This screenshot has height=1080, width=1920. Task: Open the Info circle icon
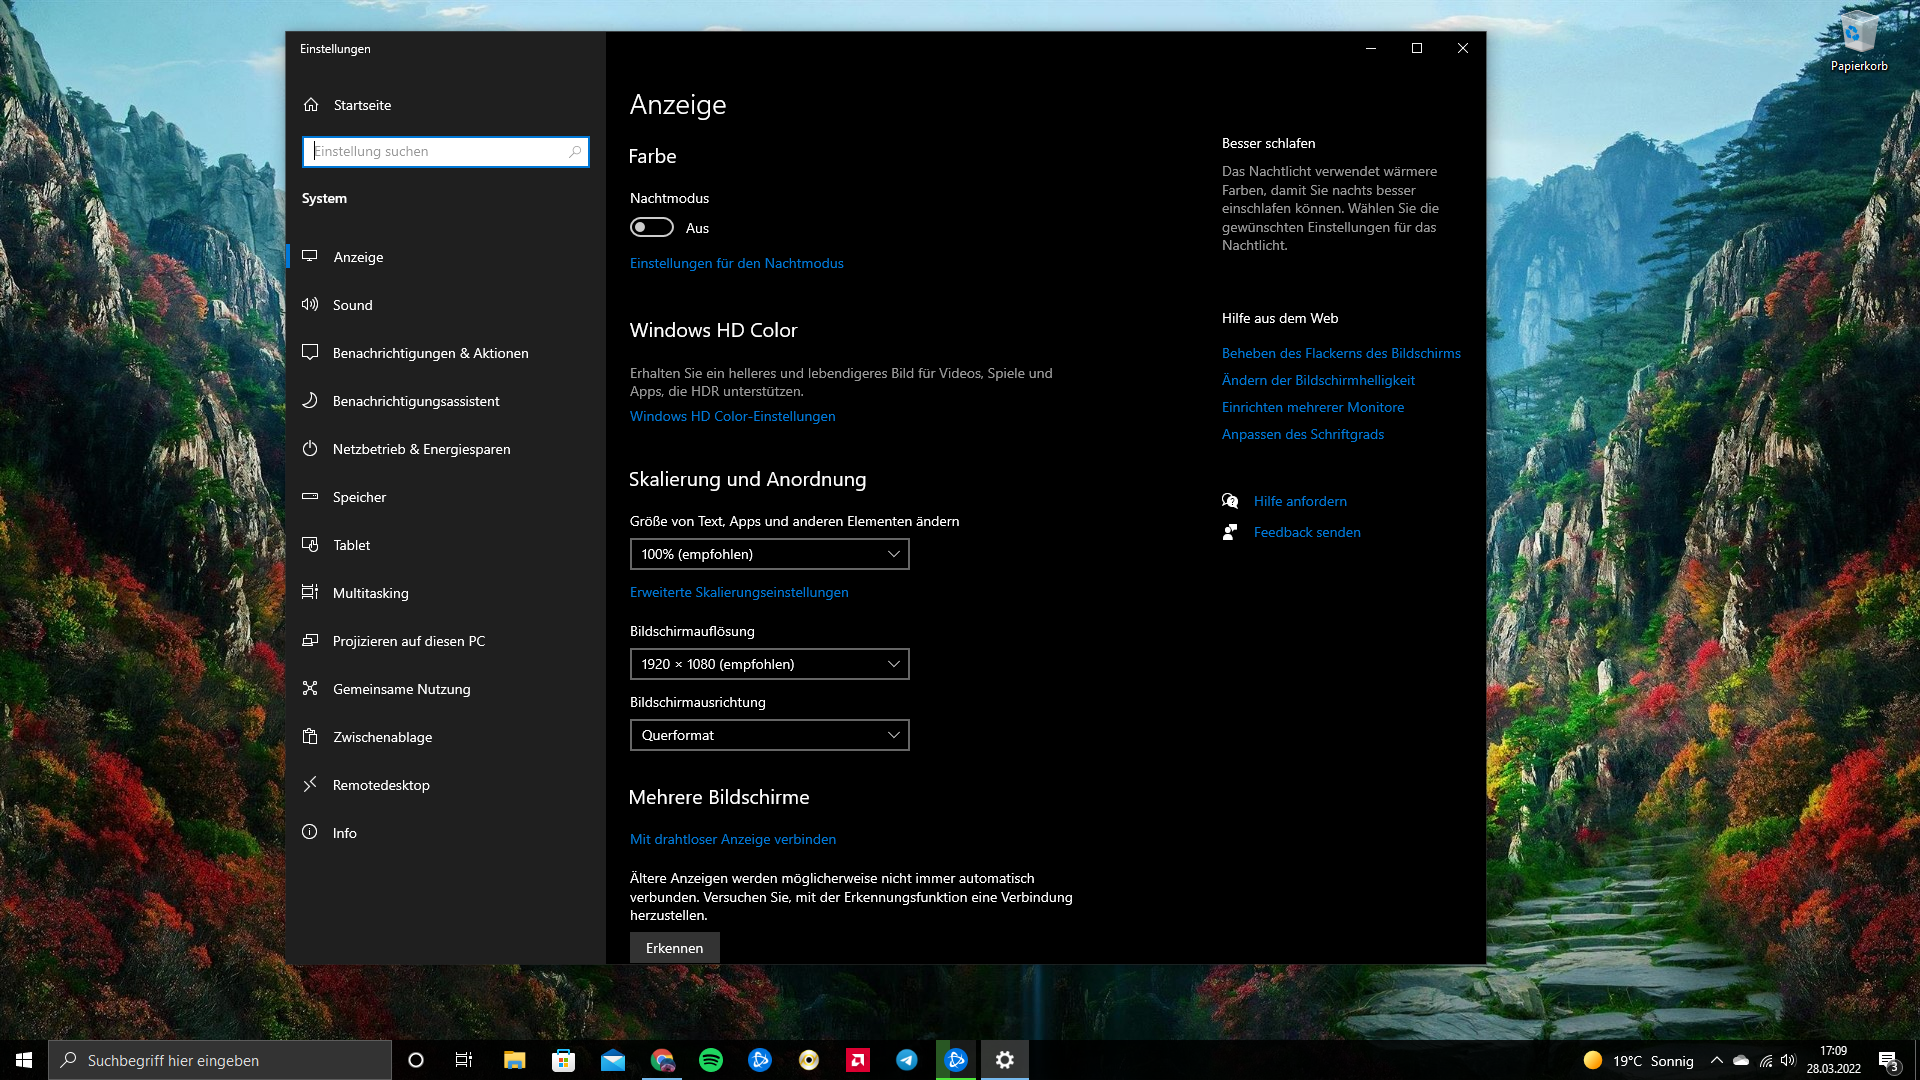(310, 833)
